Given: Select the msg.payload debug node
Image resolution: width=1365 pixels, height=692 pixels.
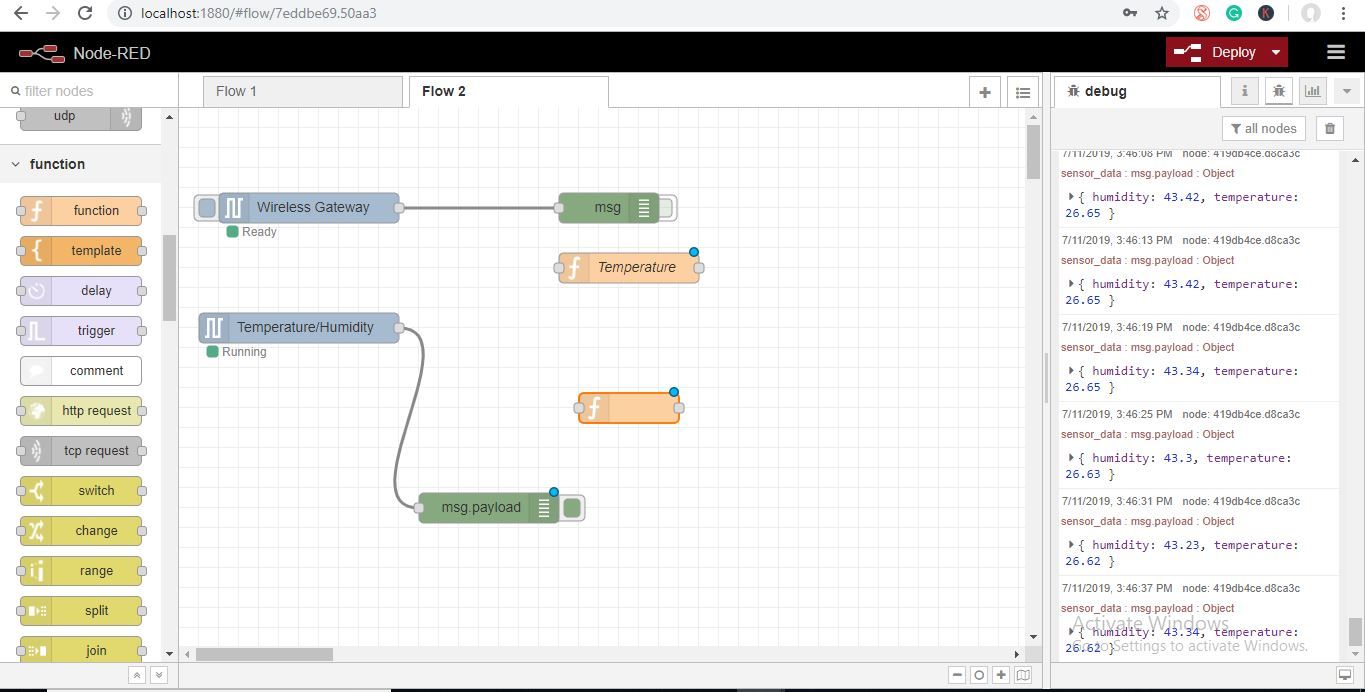Looking at the screenshot, I should [x=489, y=508].
